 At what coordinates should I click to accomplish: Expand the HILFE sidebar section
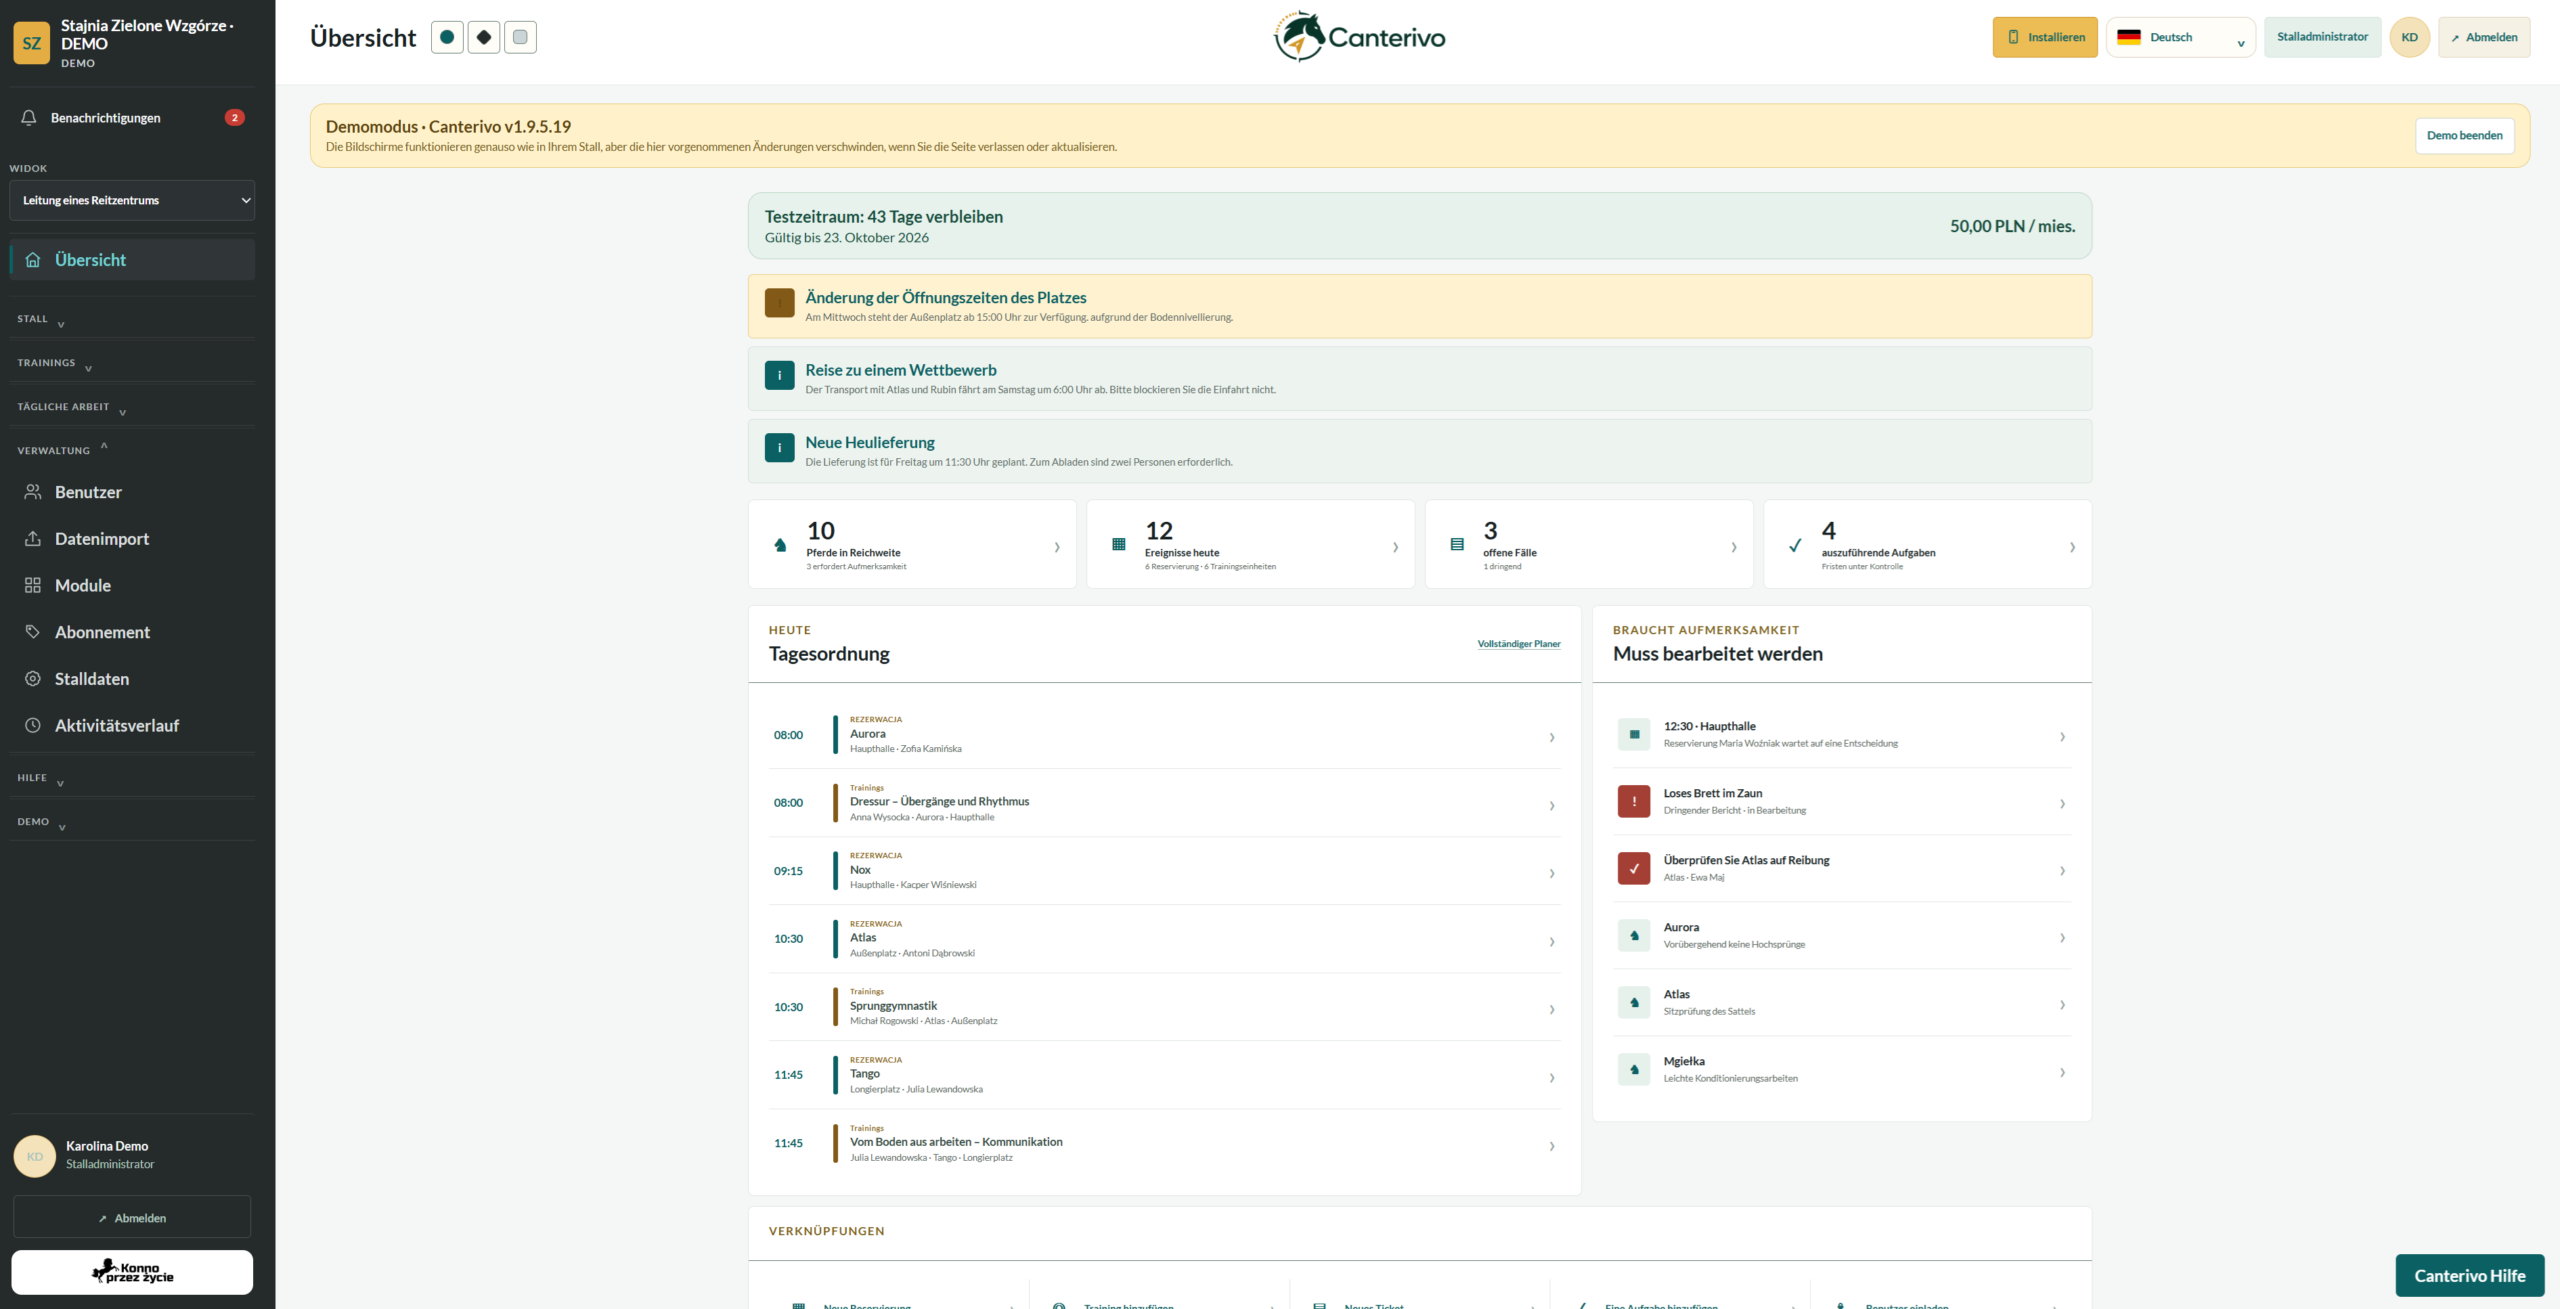[x=132, y=778]
